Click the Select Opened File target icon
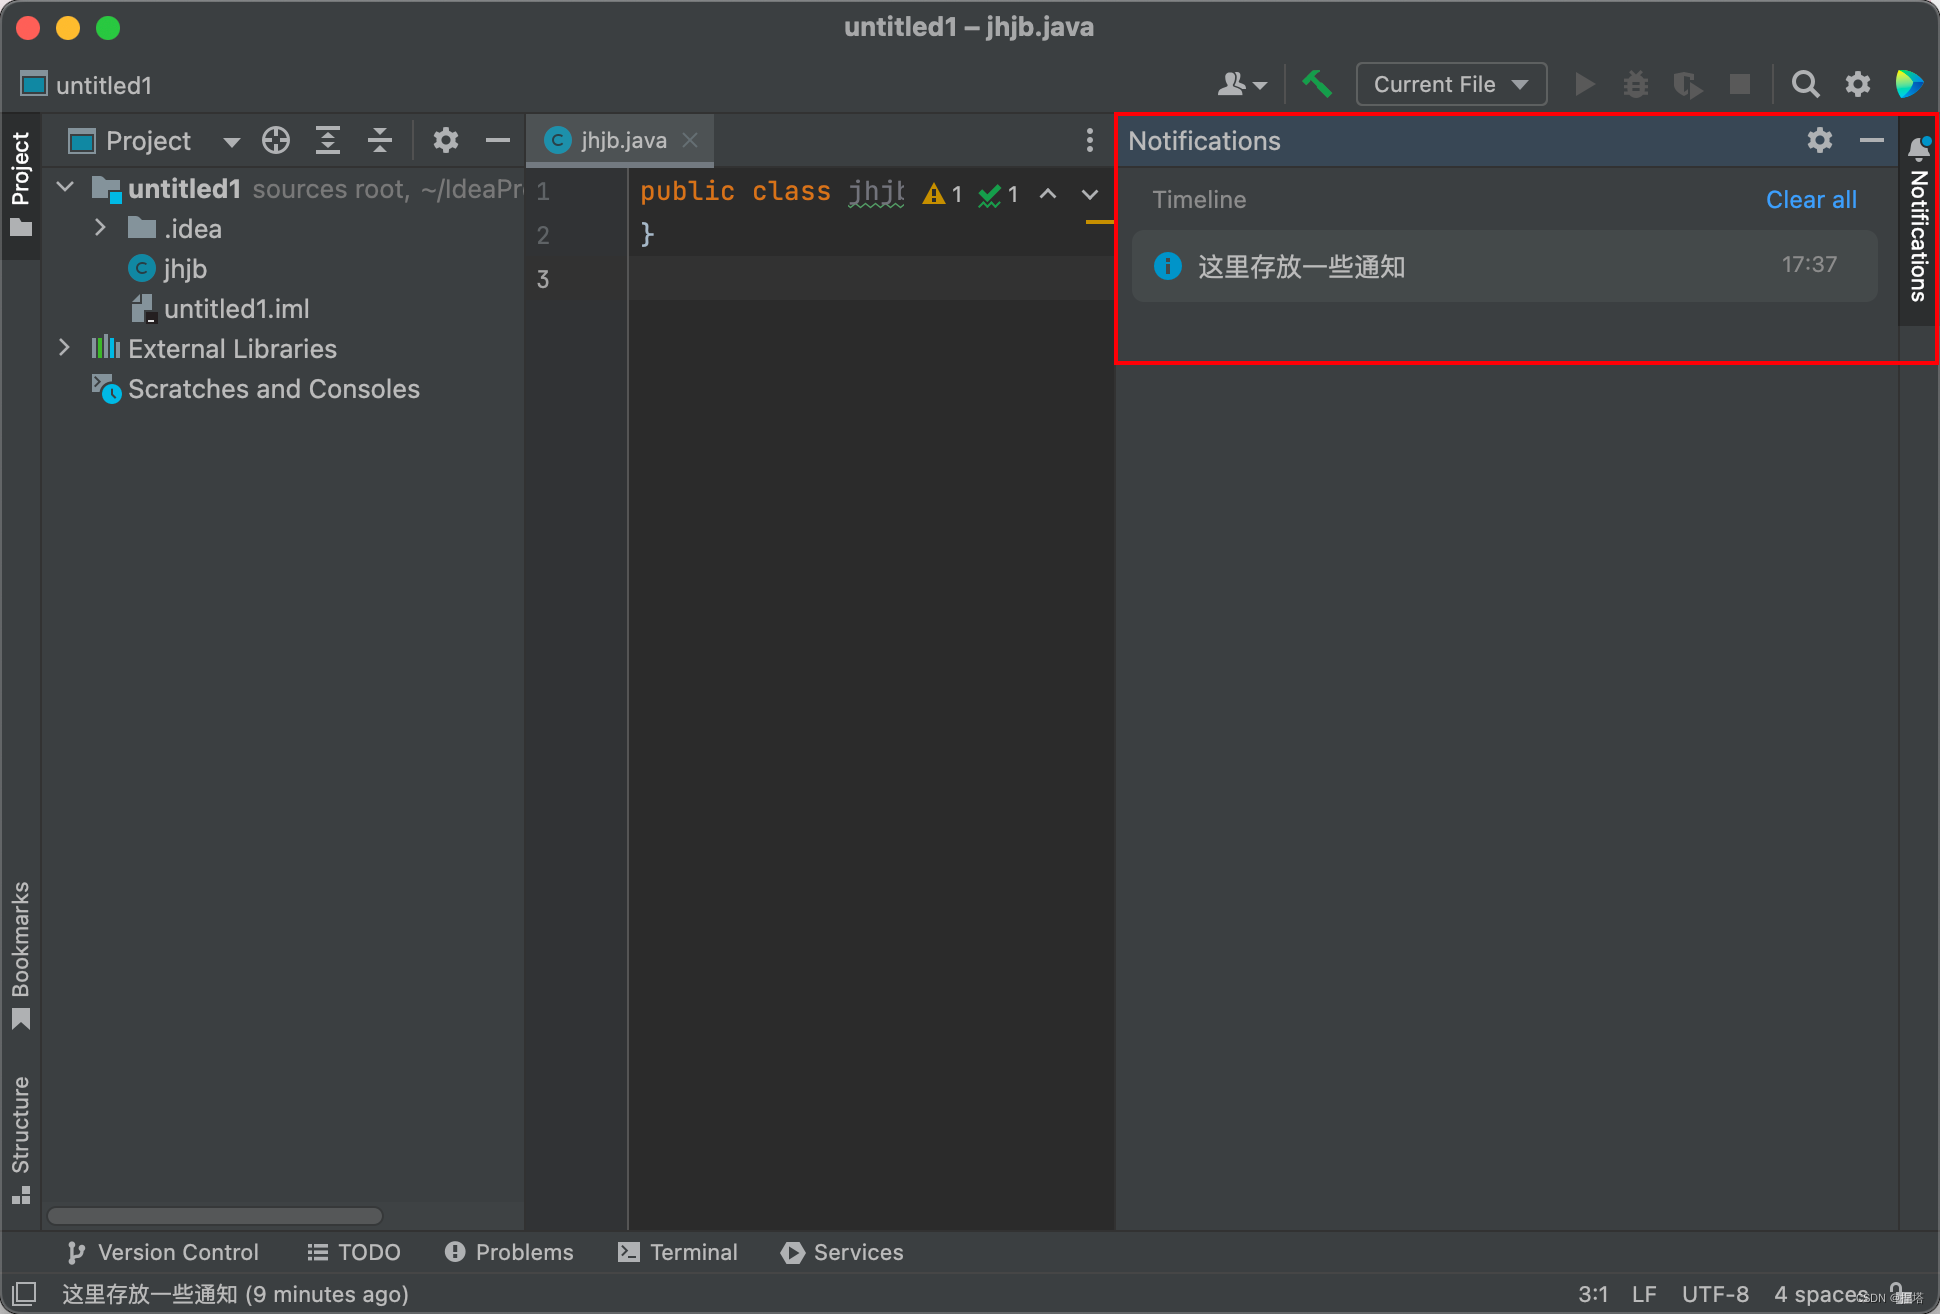Screen dimensions: 1940x1314 276,140
